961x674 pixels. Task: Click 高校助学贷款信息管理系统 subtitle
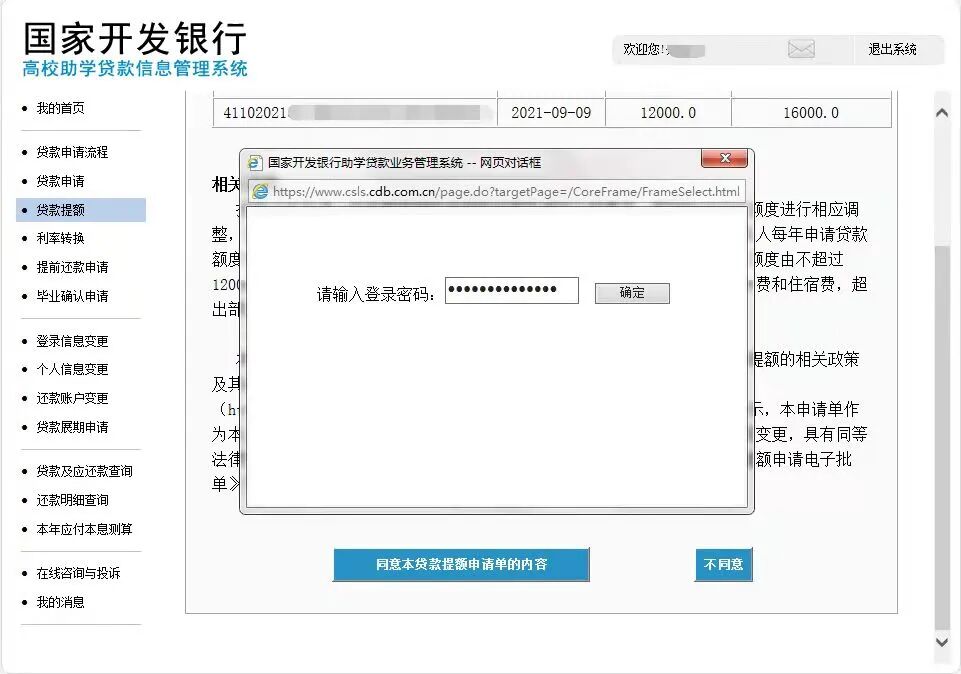[x=135, y=69]
